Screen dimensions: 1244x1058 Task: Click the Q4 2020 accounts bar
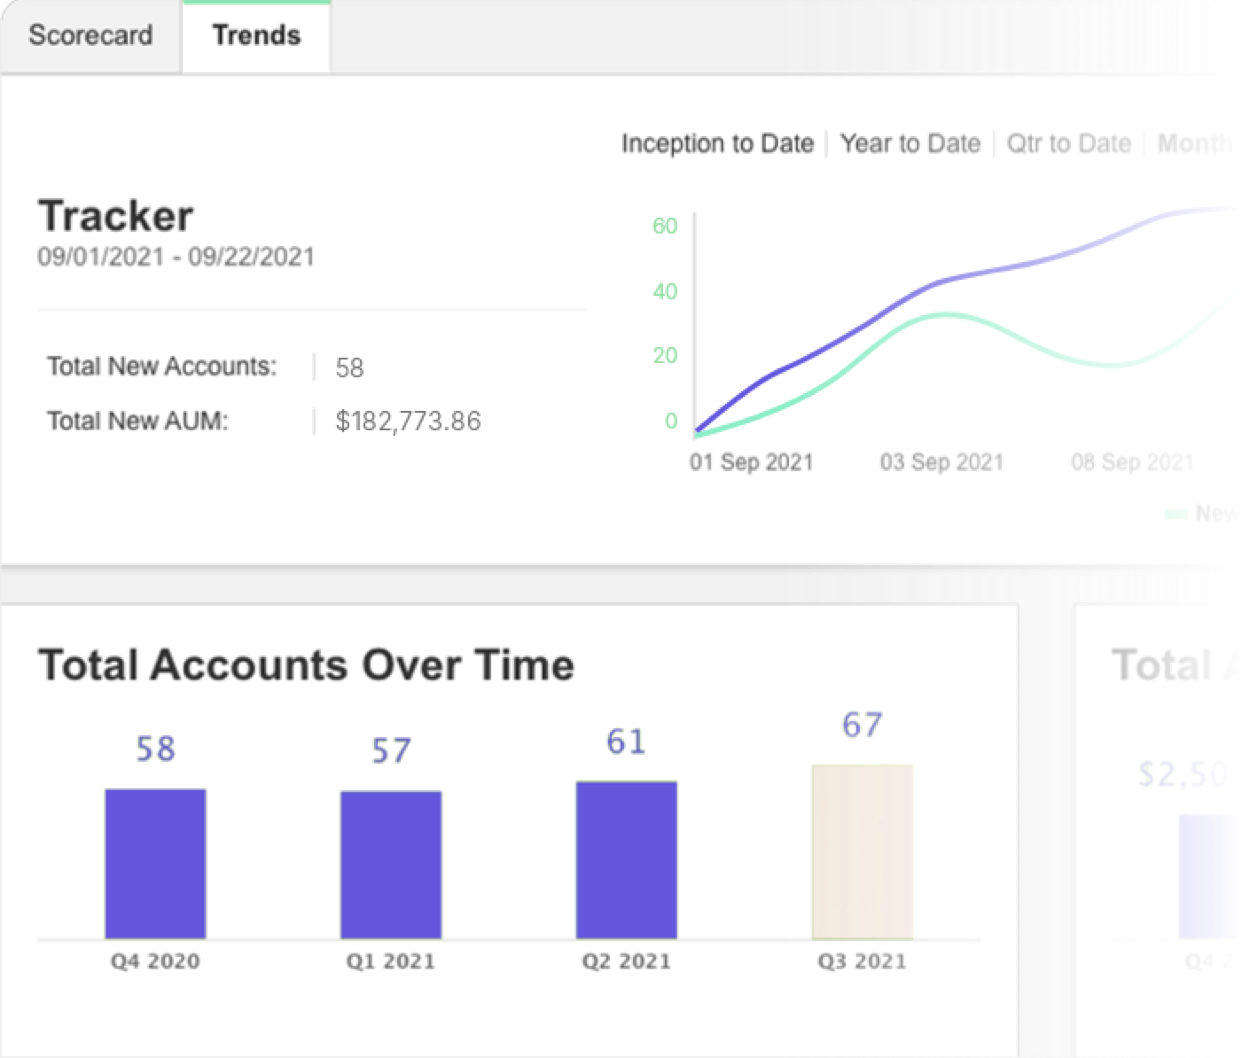(x=155, y=864)
